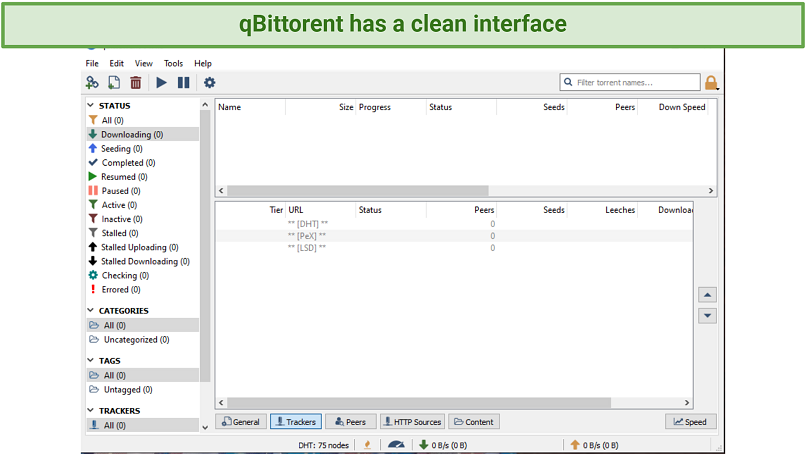Image resolution: width=806 pixels, height=456 pixels.
Task: Sort torrents by Progress column
Action: point(391,107)
